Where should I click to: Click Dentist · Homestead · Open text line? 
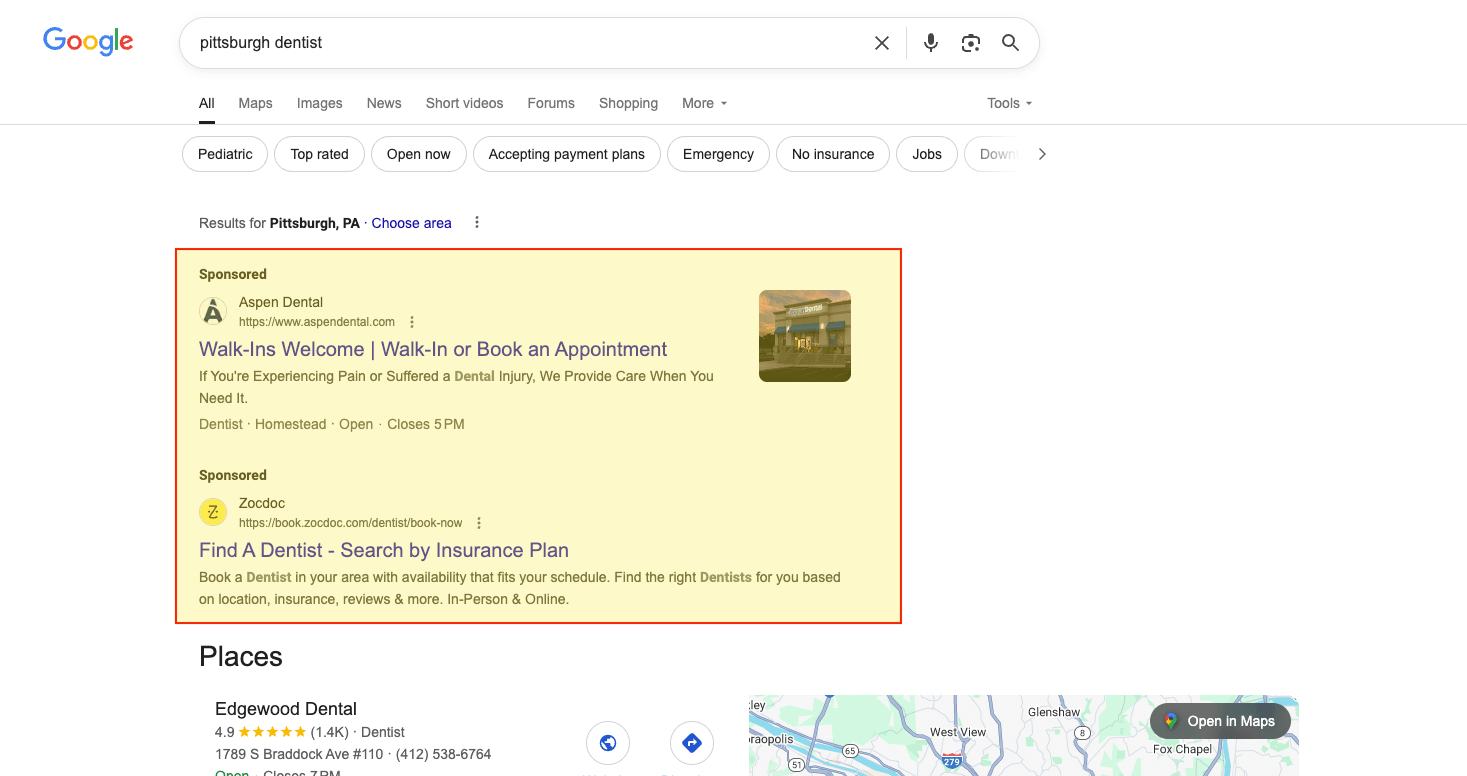(x=332, y=424)
